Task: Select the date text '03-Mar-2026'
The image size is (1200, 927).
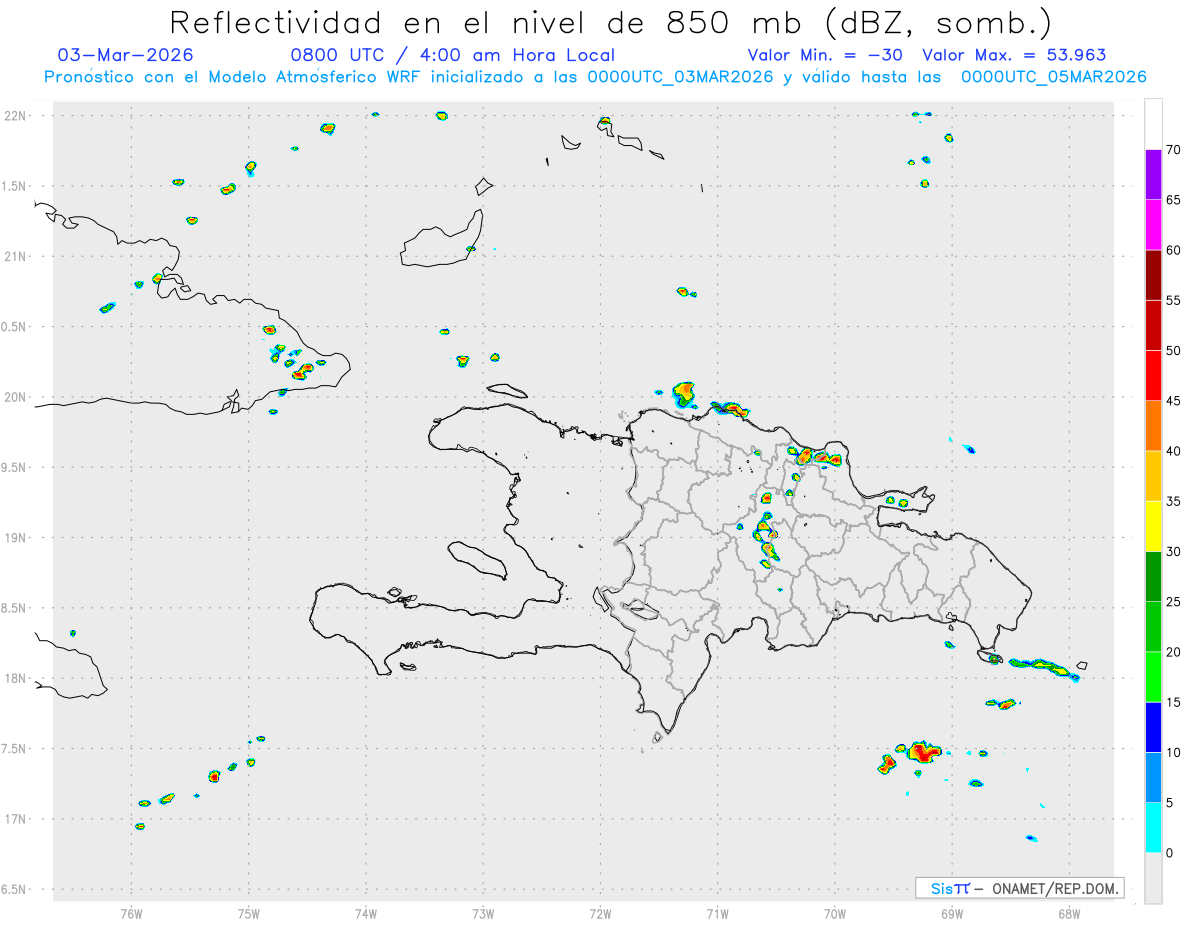Action: click(126, 55)
